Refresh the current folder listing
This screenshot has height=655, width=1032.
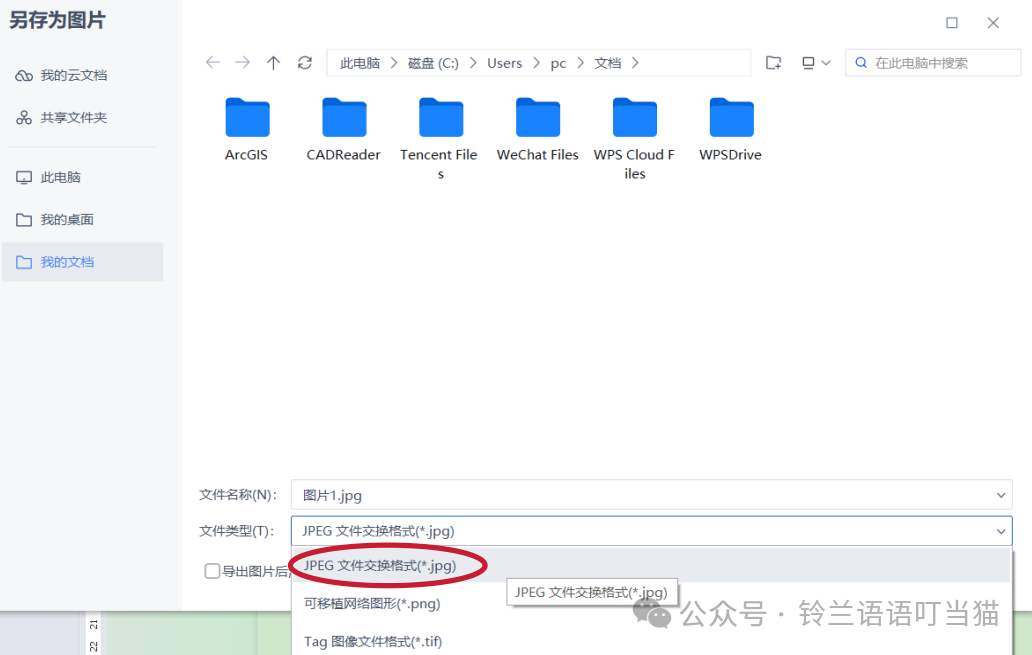tap(305, 63)
